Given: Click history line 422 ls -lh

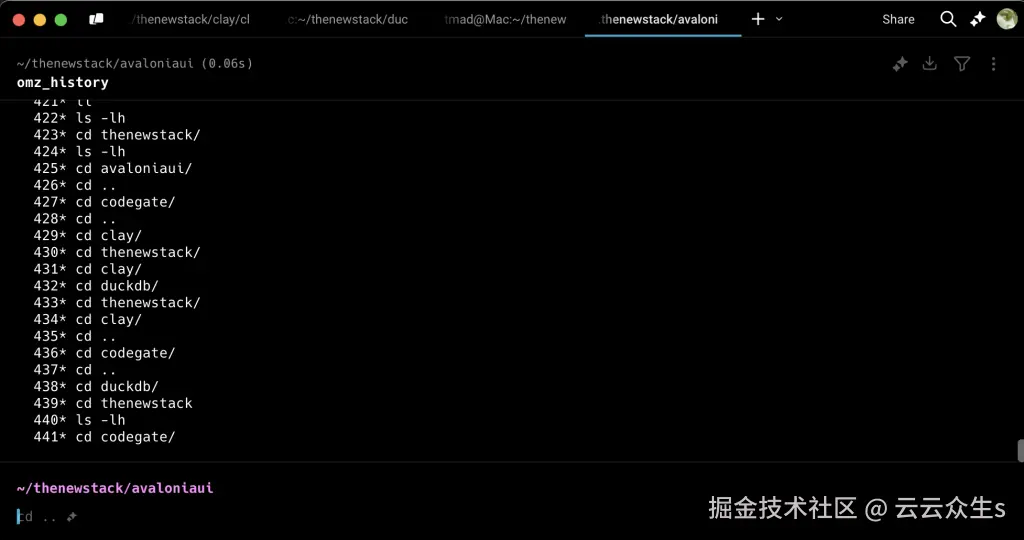Looking at the screenshot, I should point(79,118).
